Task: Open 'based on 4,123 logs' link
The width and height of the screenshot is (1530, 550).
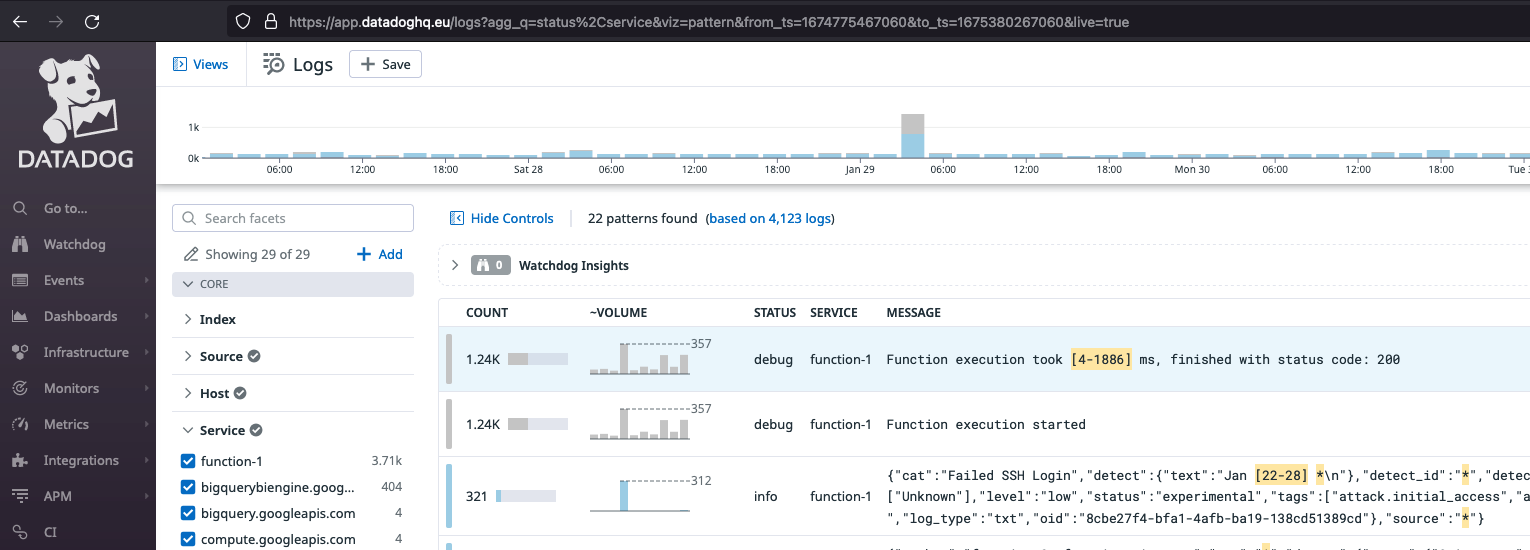Action: pos(770,218)
